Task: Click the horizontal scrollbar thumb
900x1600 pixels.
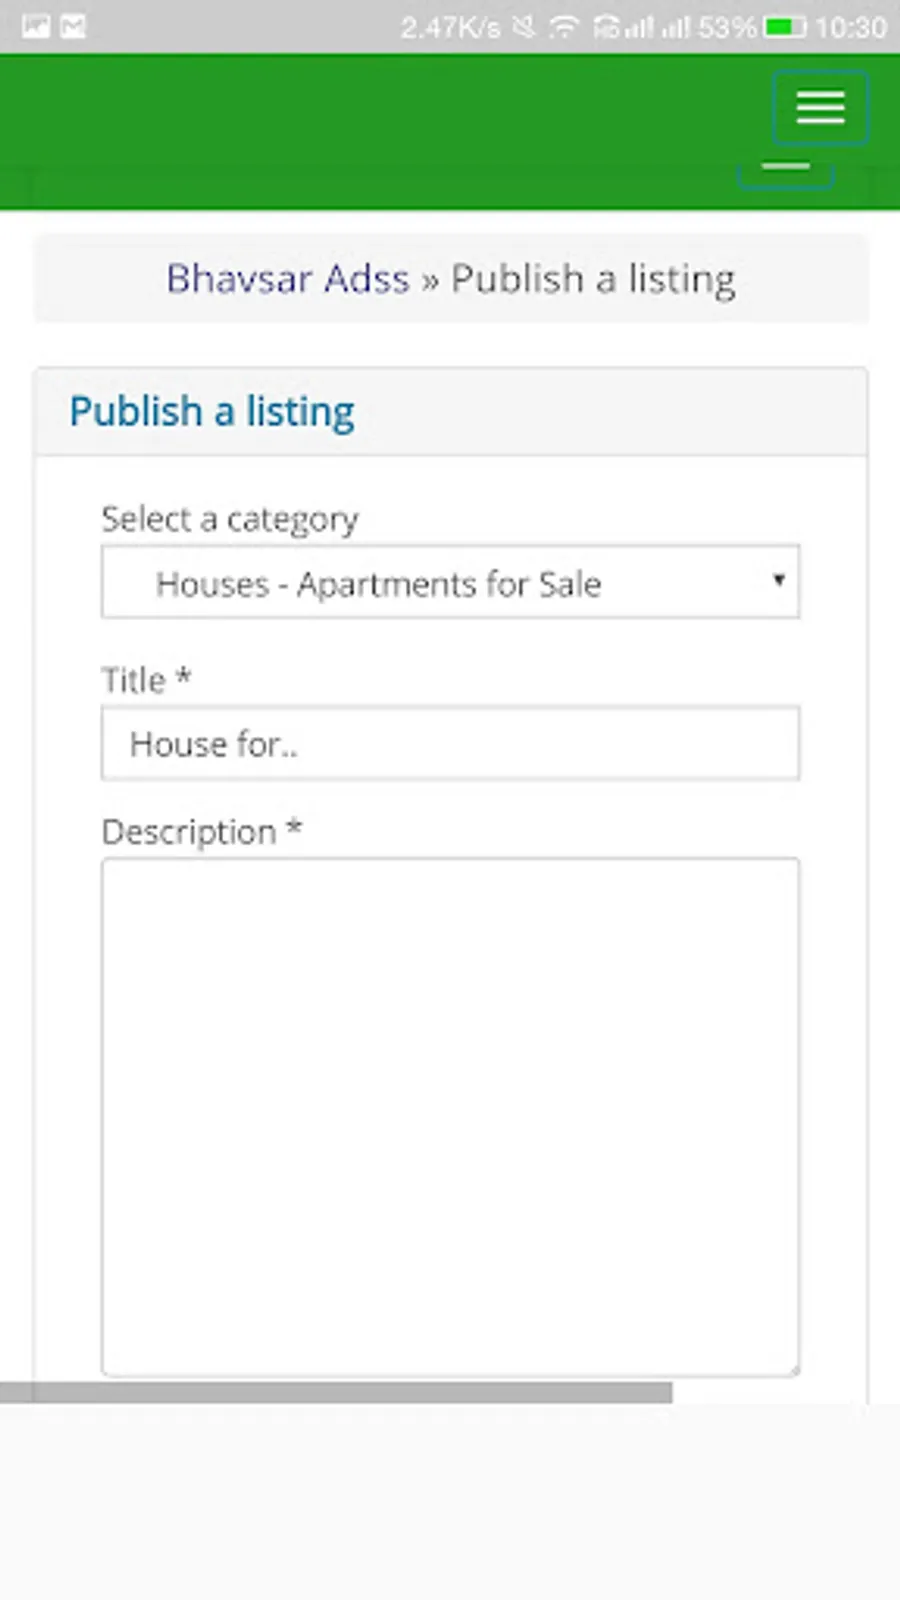Action: (x=336, y=1392)
